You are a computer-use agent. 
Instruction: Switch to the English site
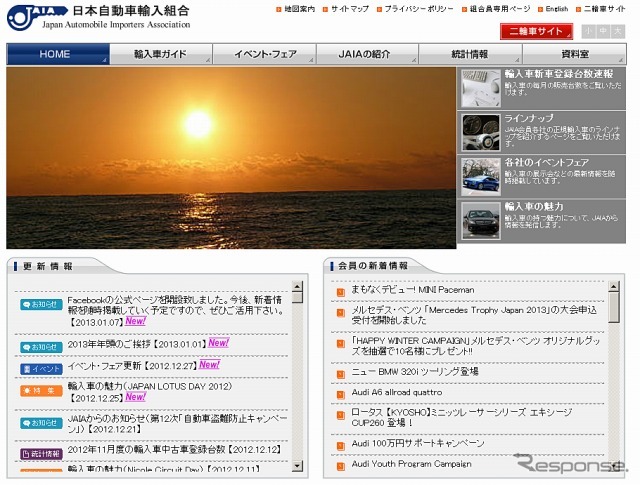557,9
